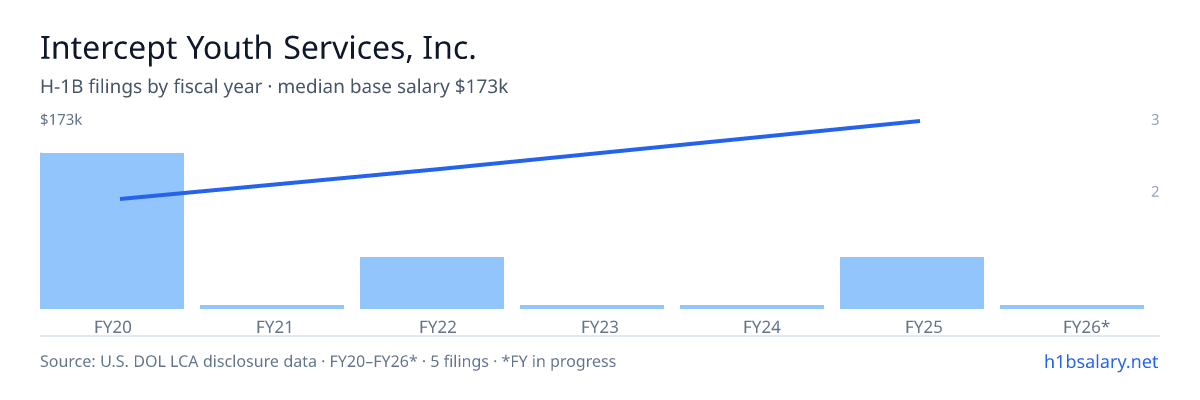Click the FY26* bar stub
Screen dimensions: 1200x400
[x=1072, y=307]
